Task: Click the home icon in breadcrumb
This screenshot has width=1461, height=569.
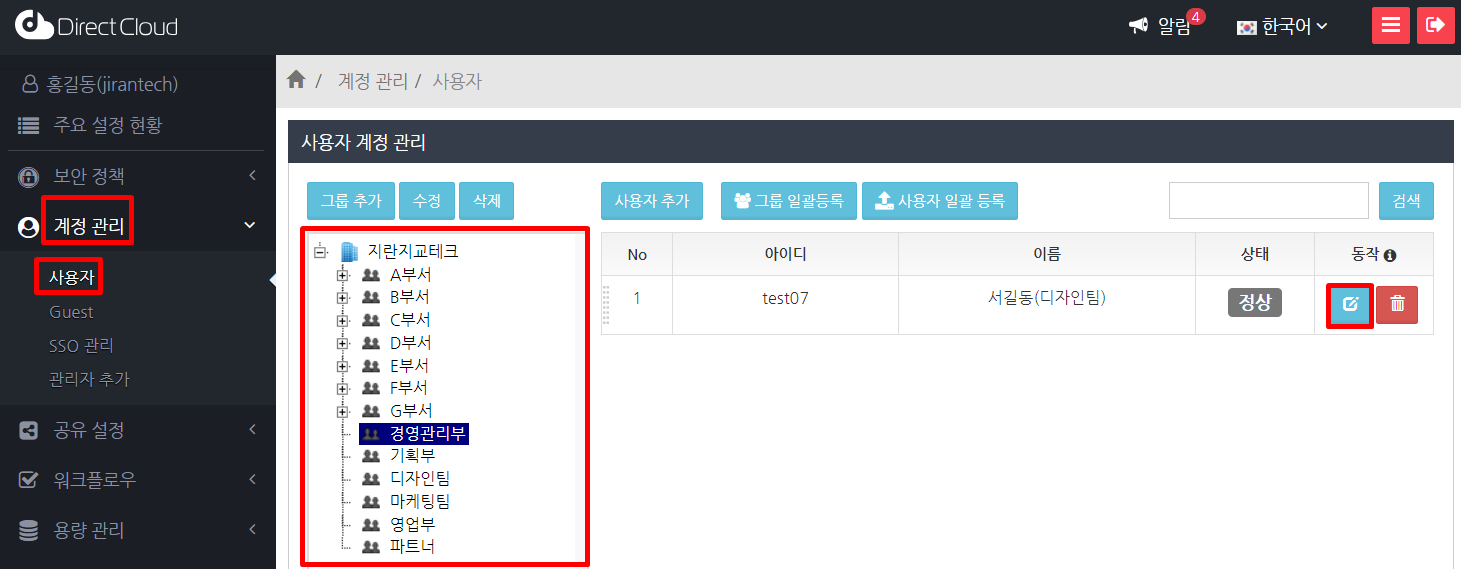Action: pos(296,80)
